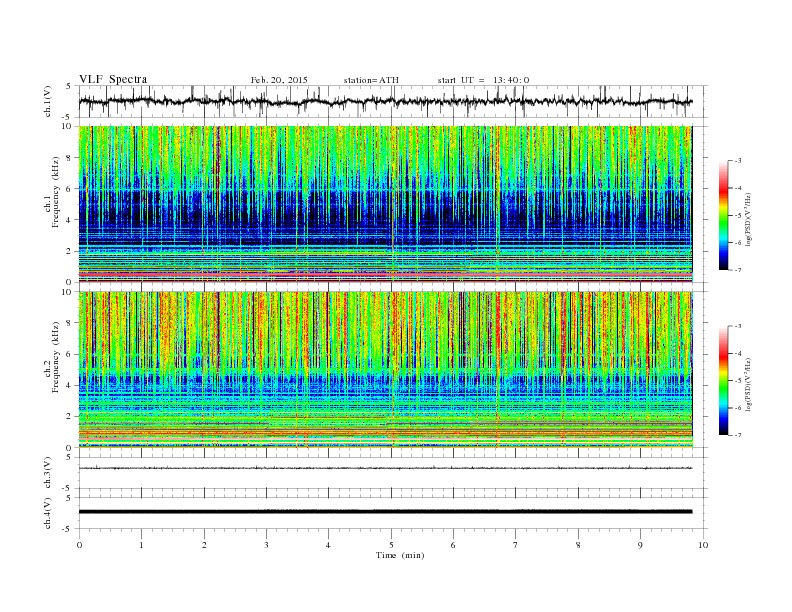Click the "-3" label on ch.1 color bar
Screen dimensions: 792x612
[x=737, y=161]
